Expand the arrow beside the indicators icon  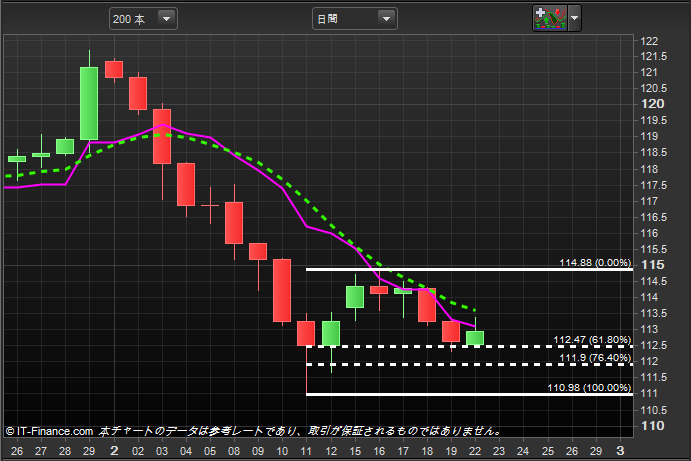(575, 19)
